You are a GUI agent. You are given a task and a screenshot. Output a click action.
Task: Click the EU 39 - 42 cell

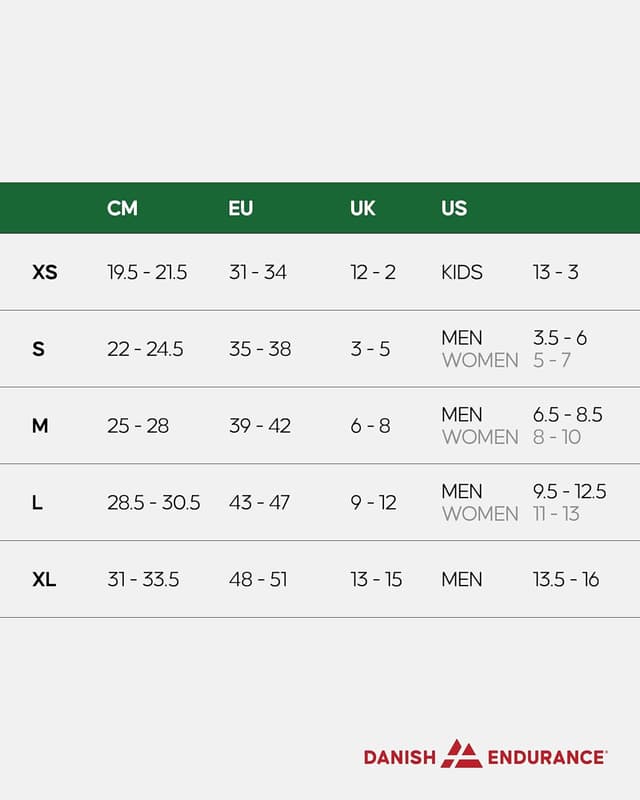[260, 426]
